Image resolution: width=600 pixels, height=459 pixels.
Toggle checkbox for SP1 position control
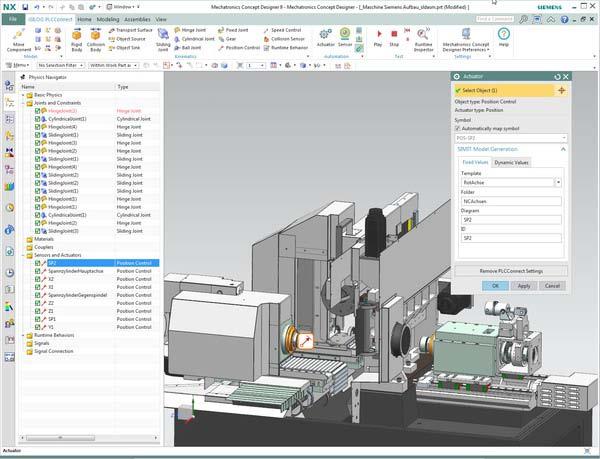click(x=38, y=319)
